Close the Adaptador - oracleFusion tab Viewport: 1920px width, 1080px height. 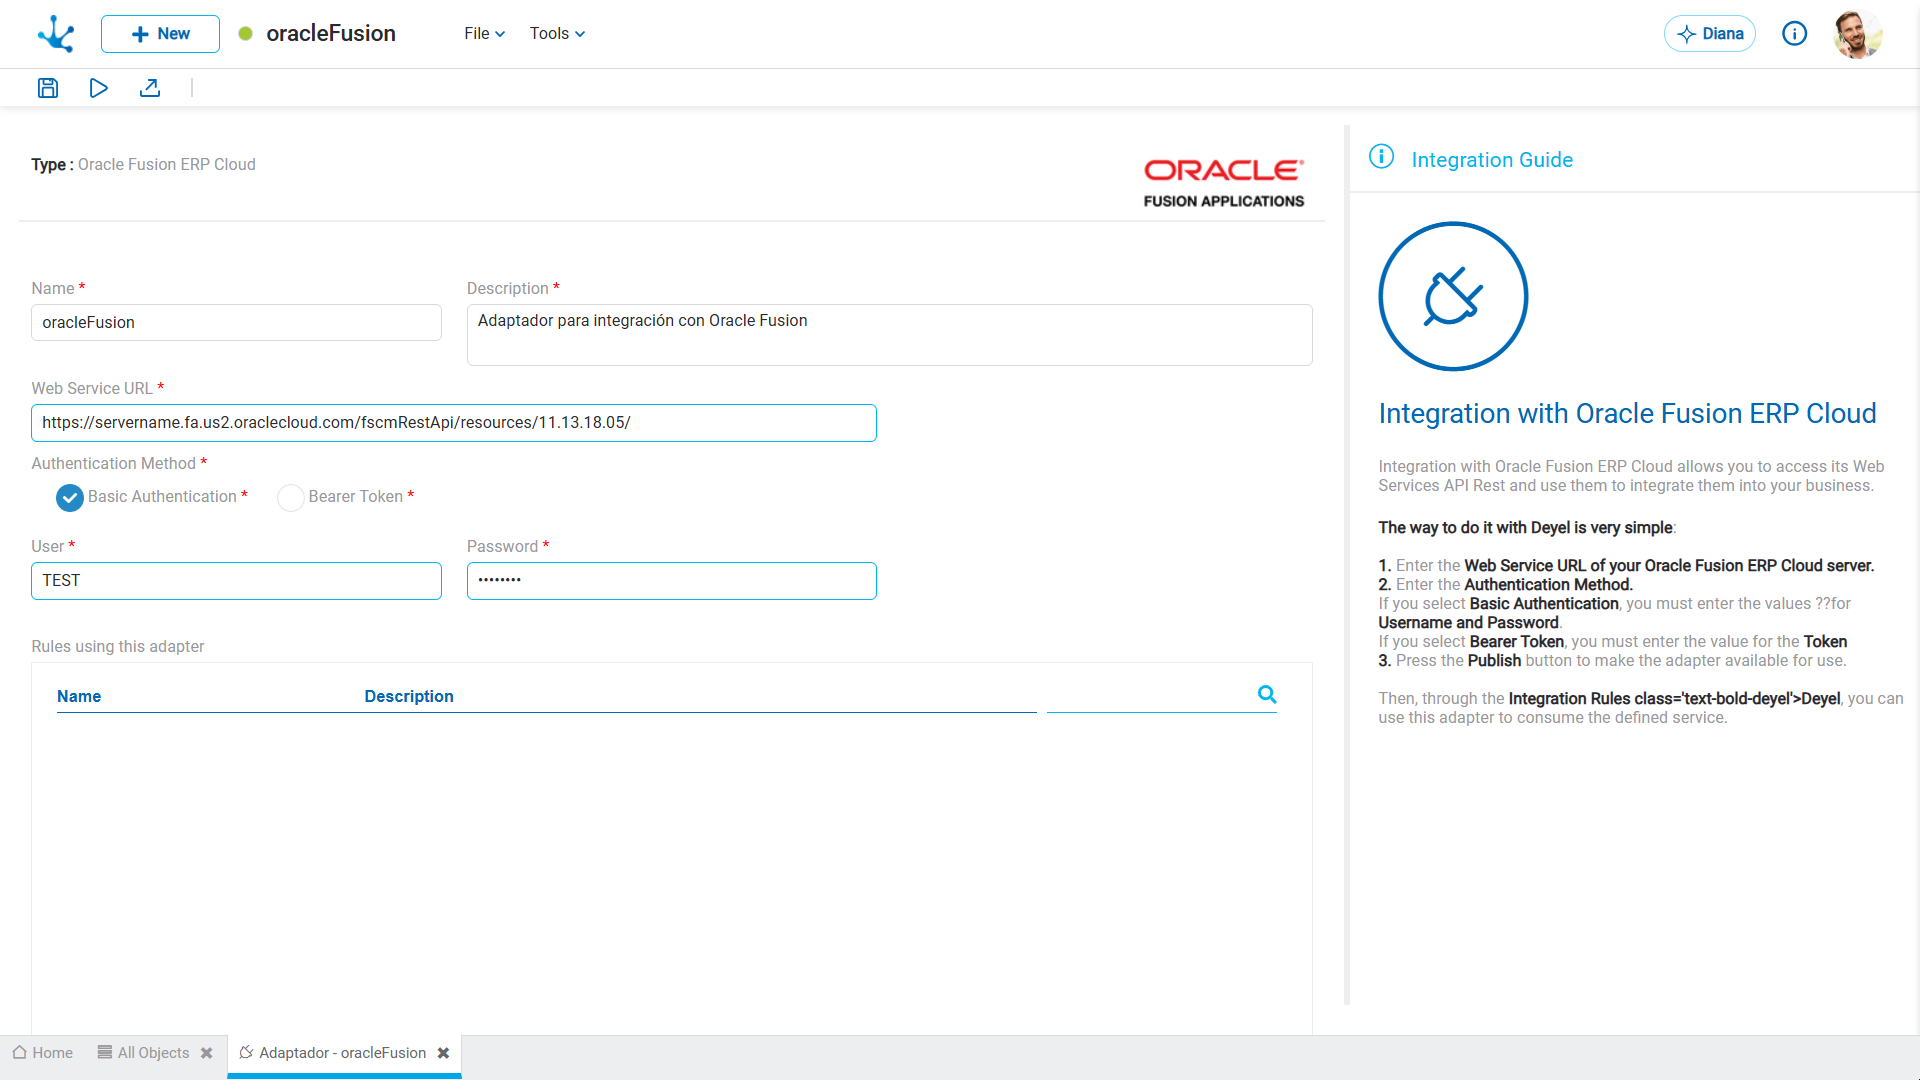click(444, 1053)
